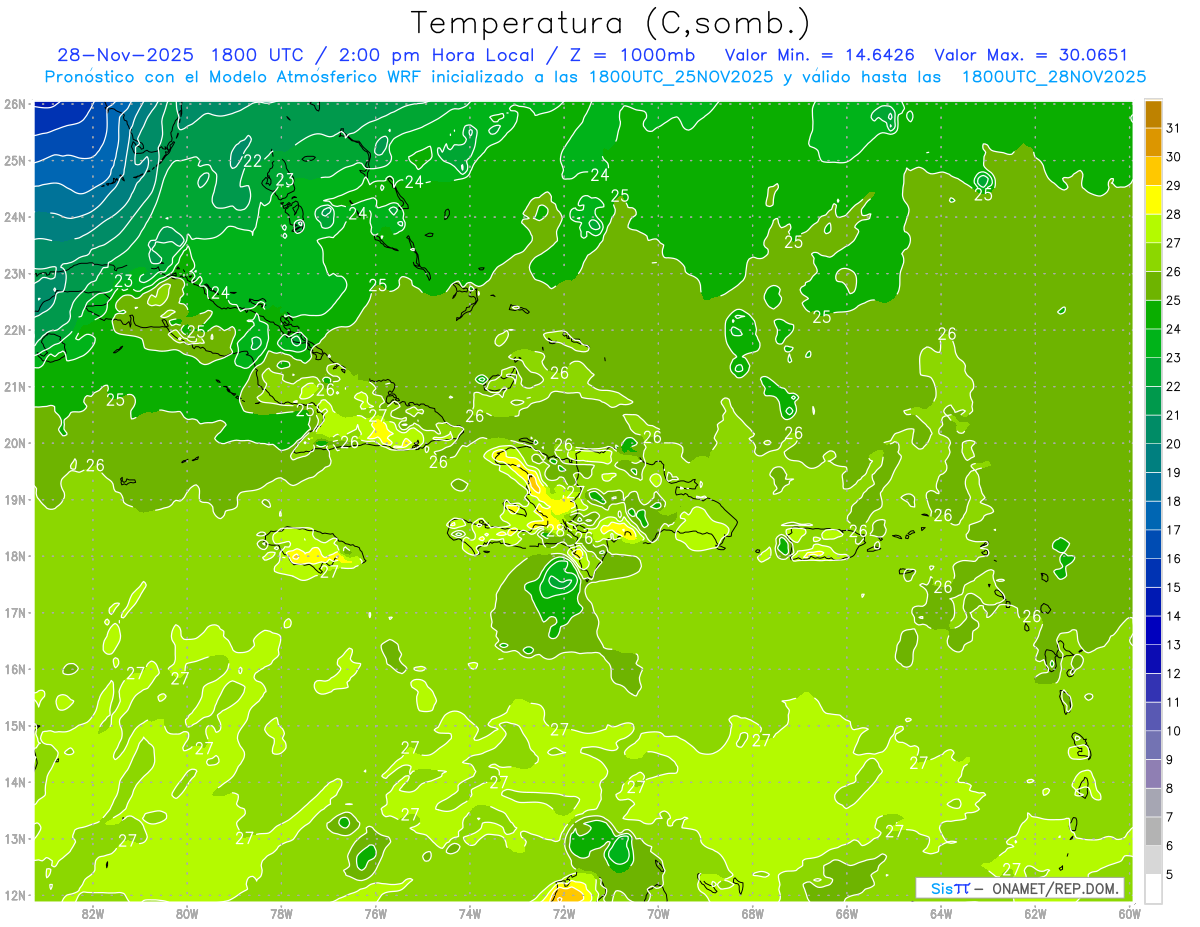Click the 20N latitude axis label
1200x927 pixels.
coord(15,442)
